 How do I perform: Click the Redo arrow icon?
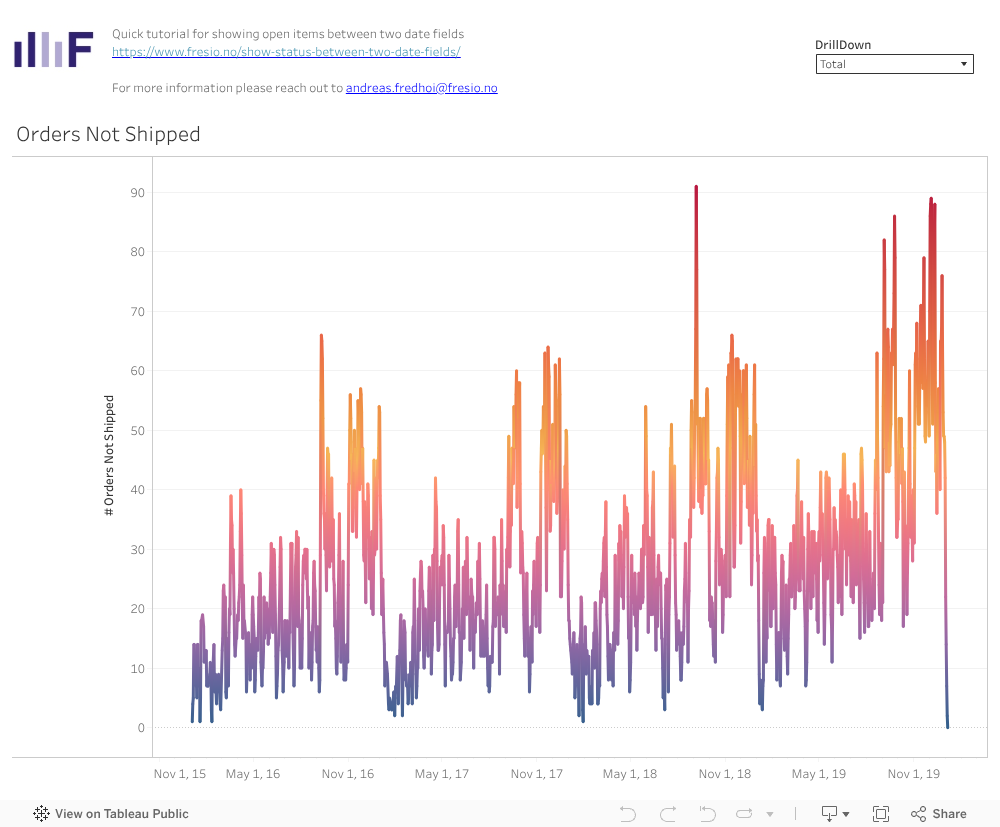tap(668, 814)
